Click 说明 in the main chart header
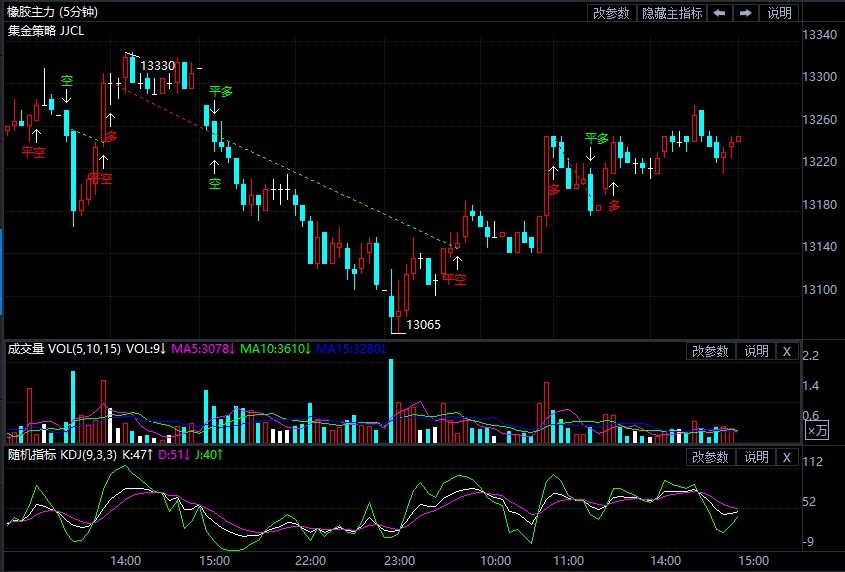 click(779, 13)
